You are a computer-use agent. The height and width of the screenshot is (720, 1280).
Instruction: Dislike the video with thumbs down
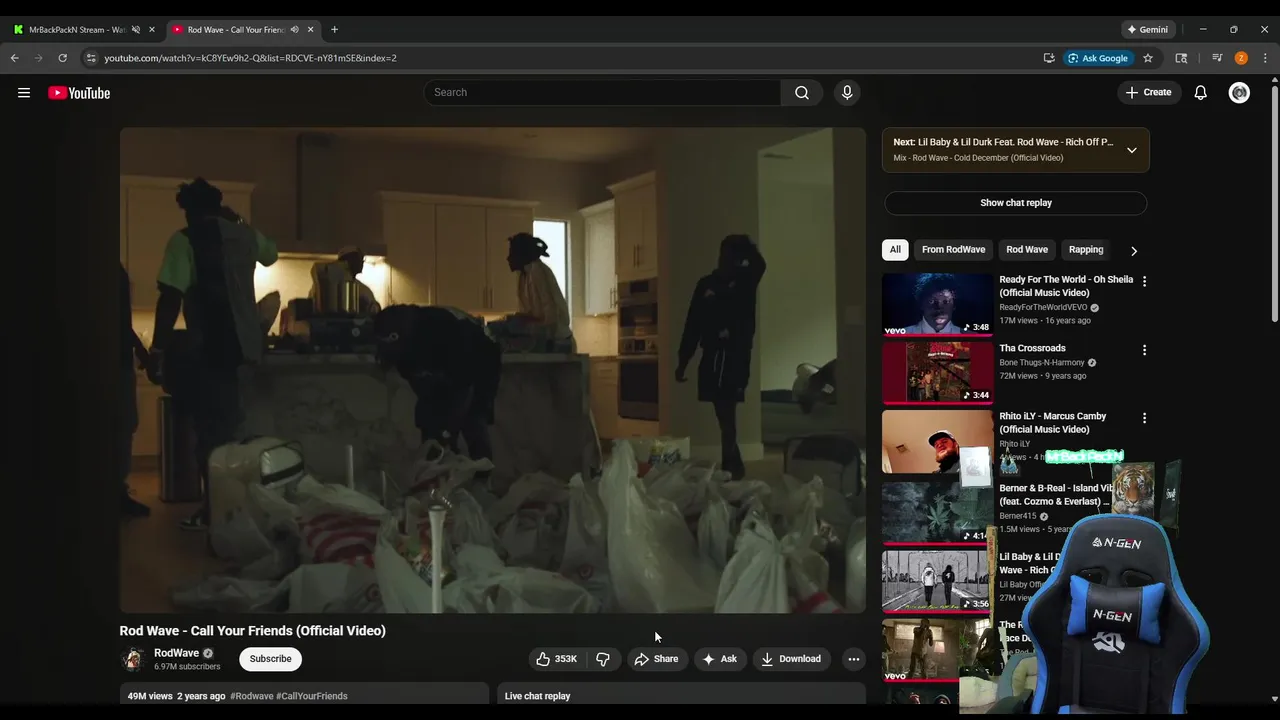pyautogui.click(x=603, y=659)
